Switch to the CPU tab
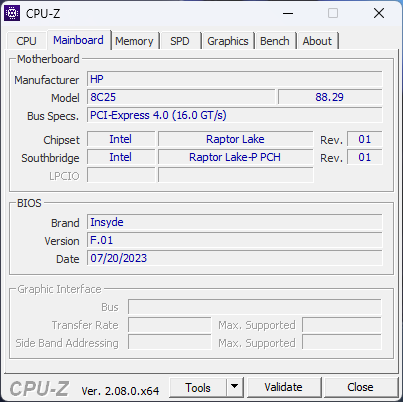The height and width of the screenshot is (402, 403). coord(26,41)
